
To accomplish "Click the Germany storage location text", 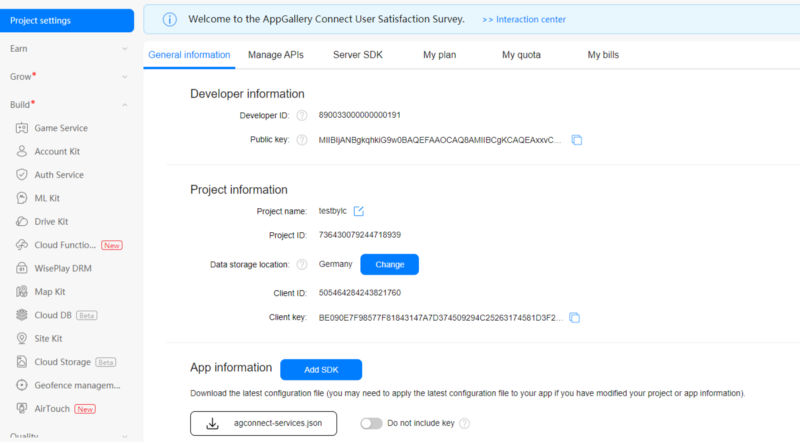I will coord(335,264).
